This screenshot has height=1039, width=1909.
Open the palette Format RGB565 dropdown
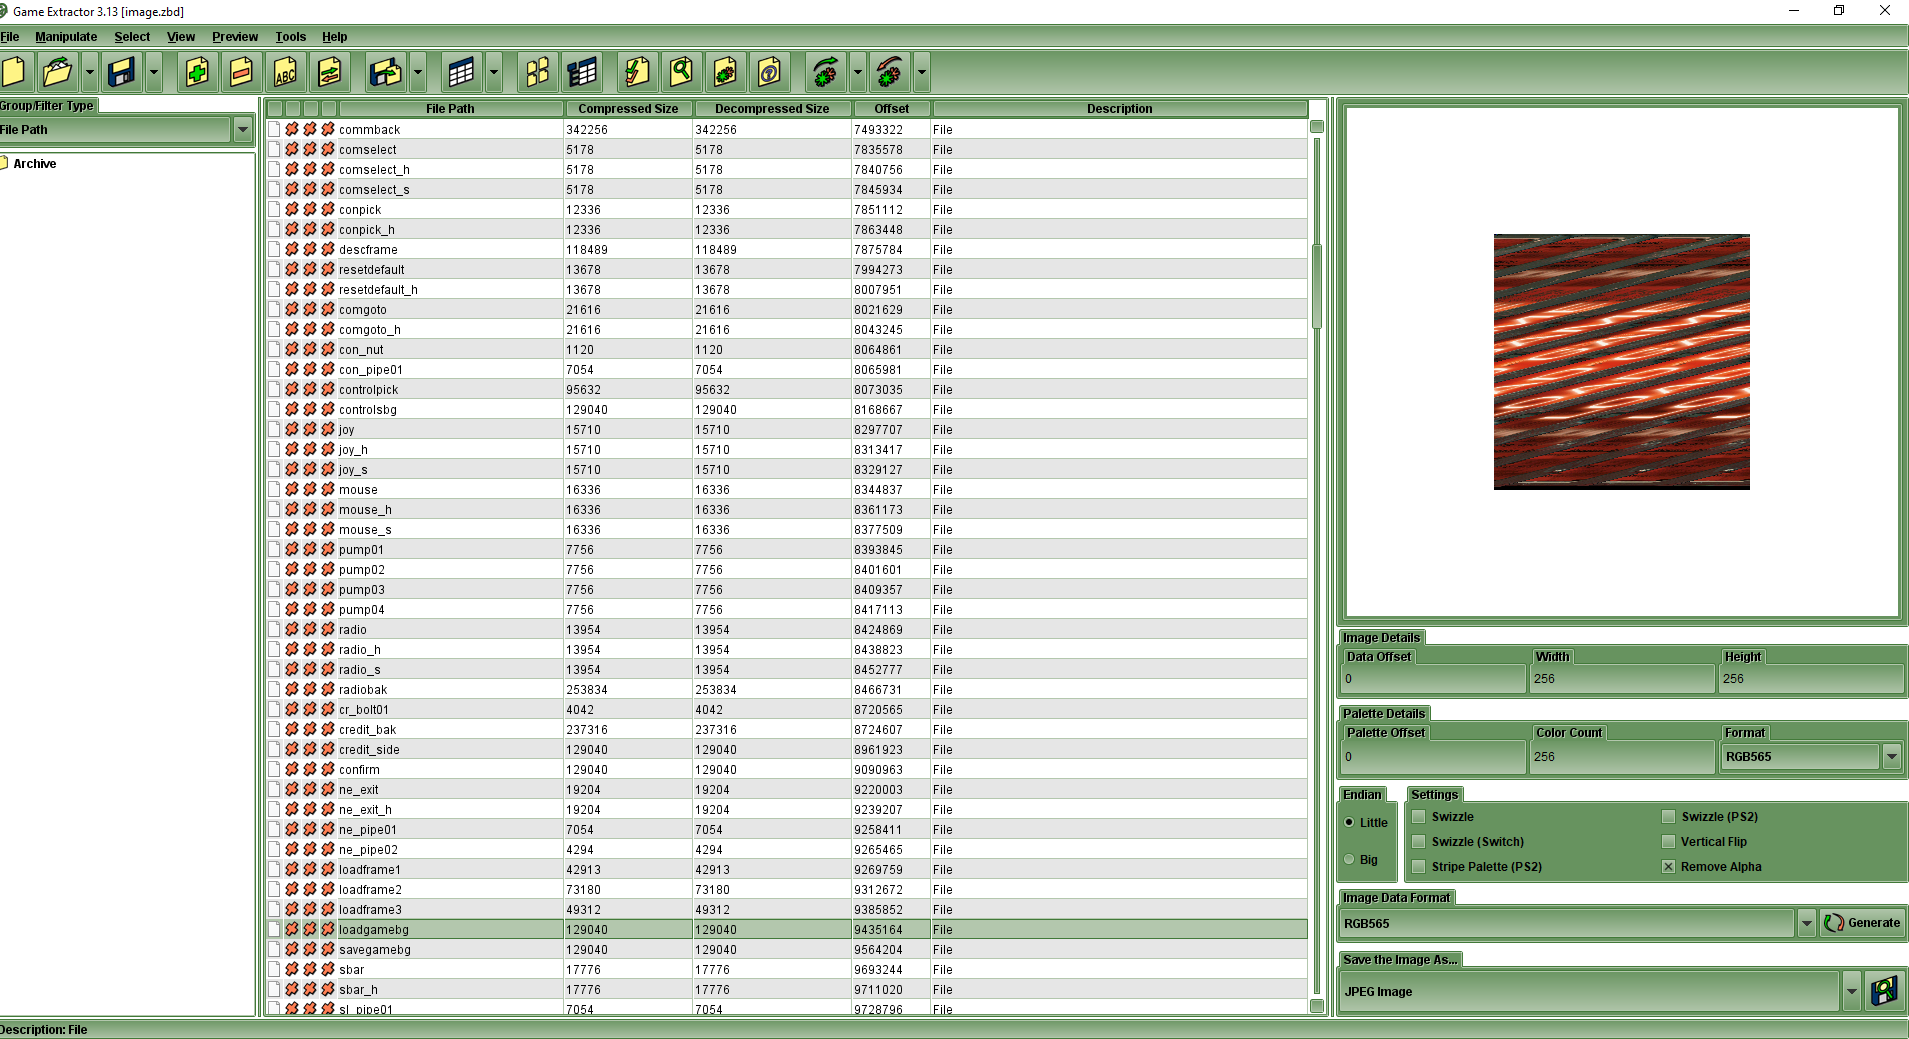click(1892, 756)
